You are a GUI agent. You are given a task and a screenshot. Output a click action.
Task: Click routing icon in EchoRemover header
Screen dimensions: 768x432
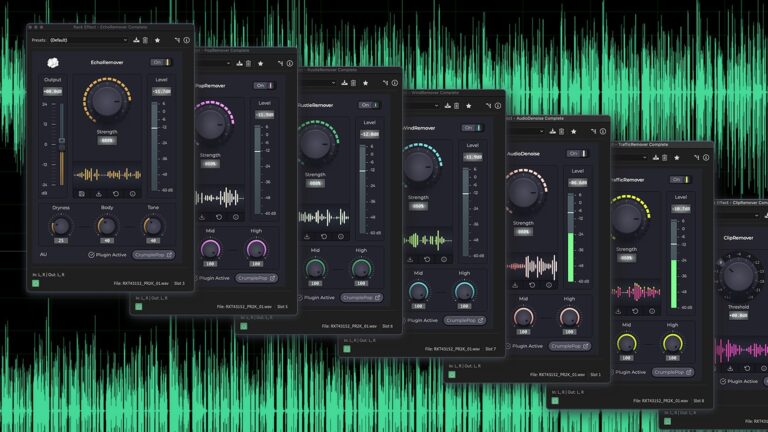click(177, 40)
